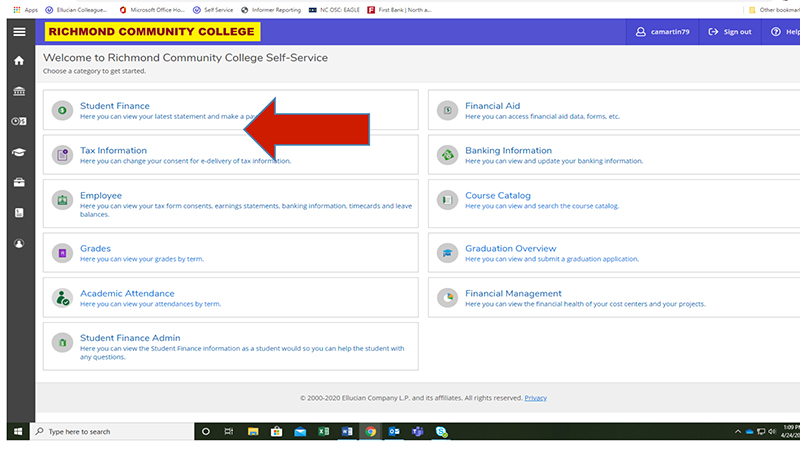Click the Tax Information icon
Screen dimensions: 800x450
[x=62, y=155]
